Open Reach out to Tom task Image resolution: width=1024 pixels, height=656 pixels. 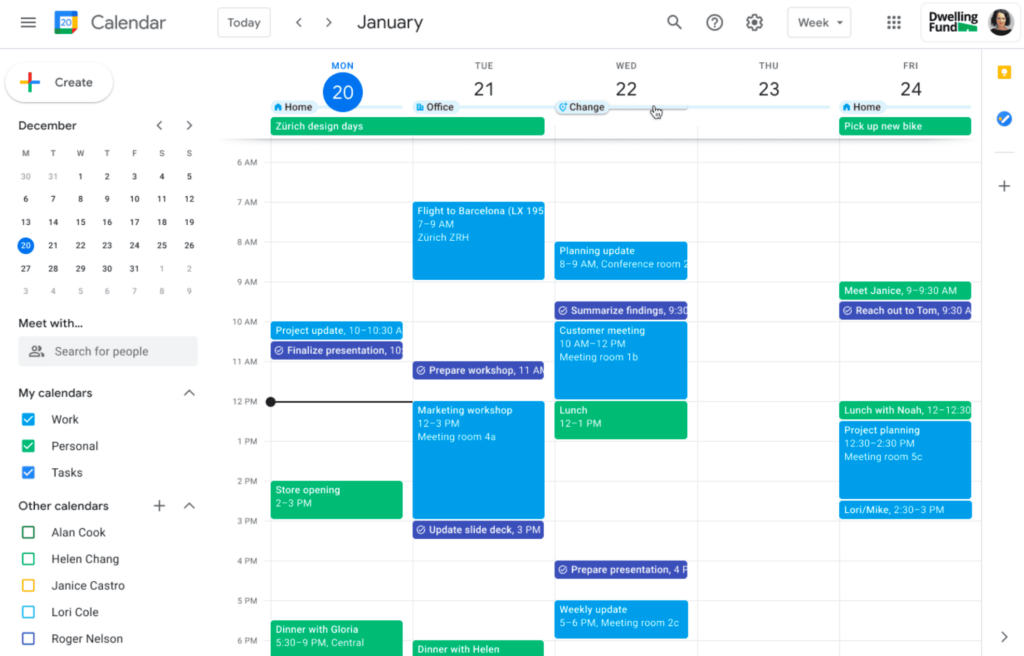905,310
